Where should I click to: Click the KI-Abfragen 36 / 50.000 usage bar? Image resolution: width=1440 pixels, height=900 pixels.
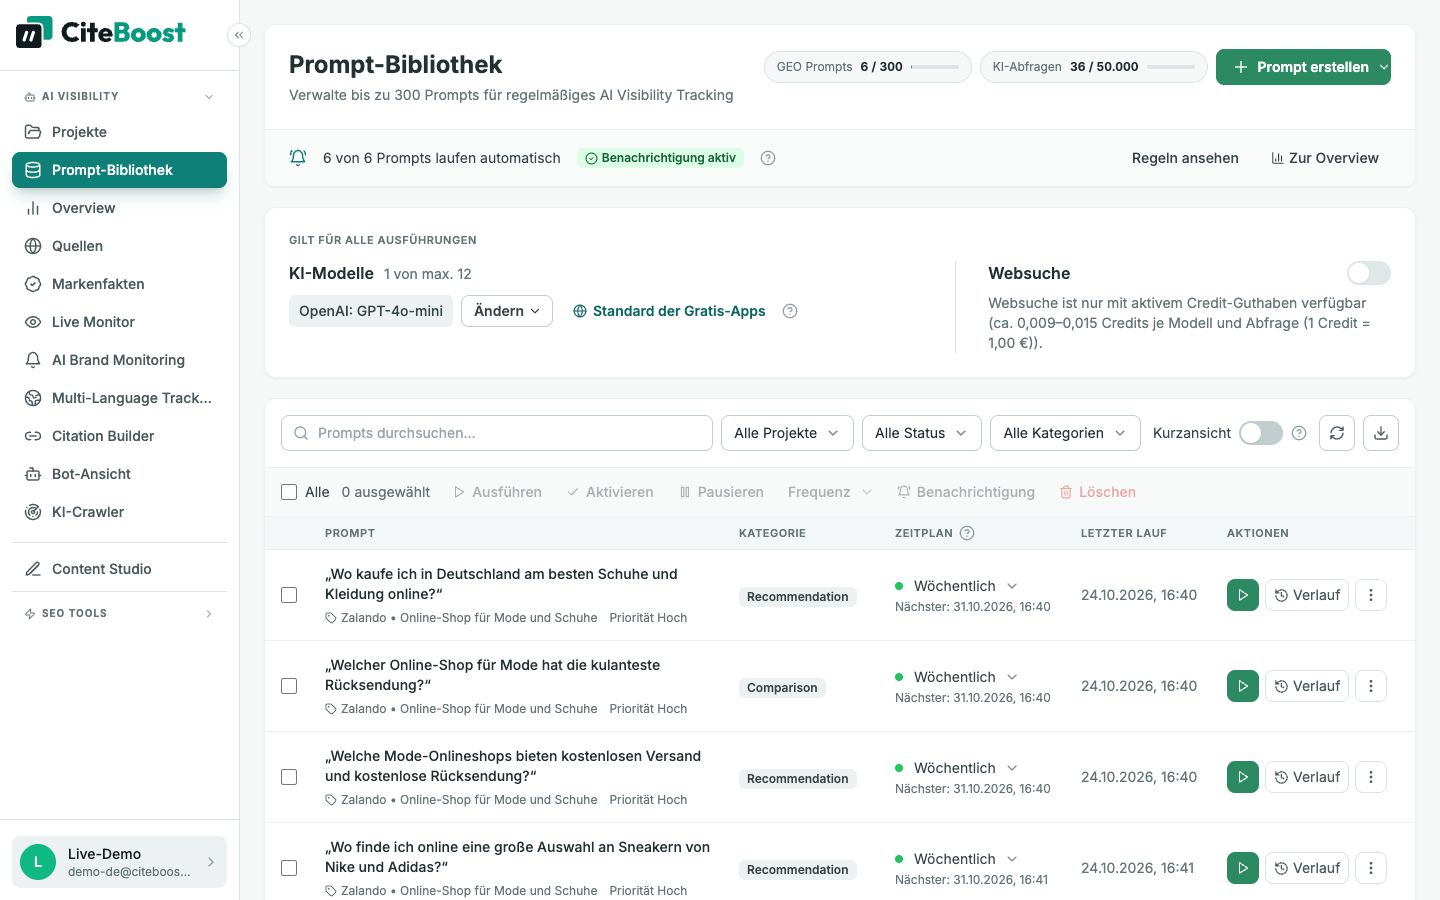(x=1094, y=67)
